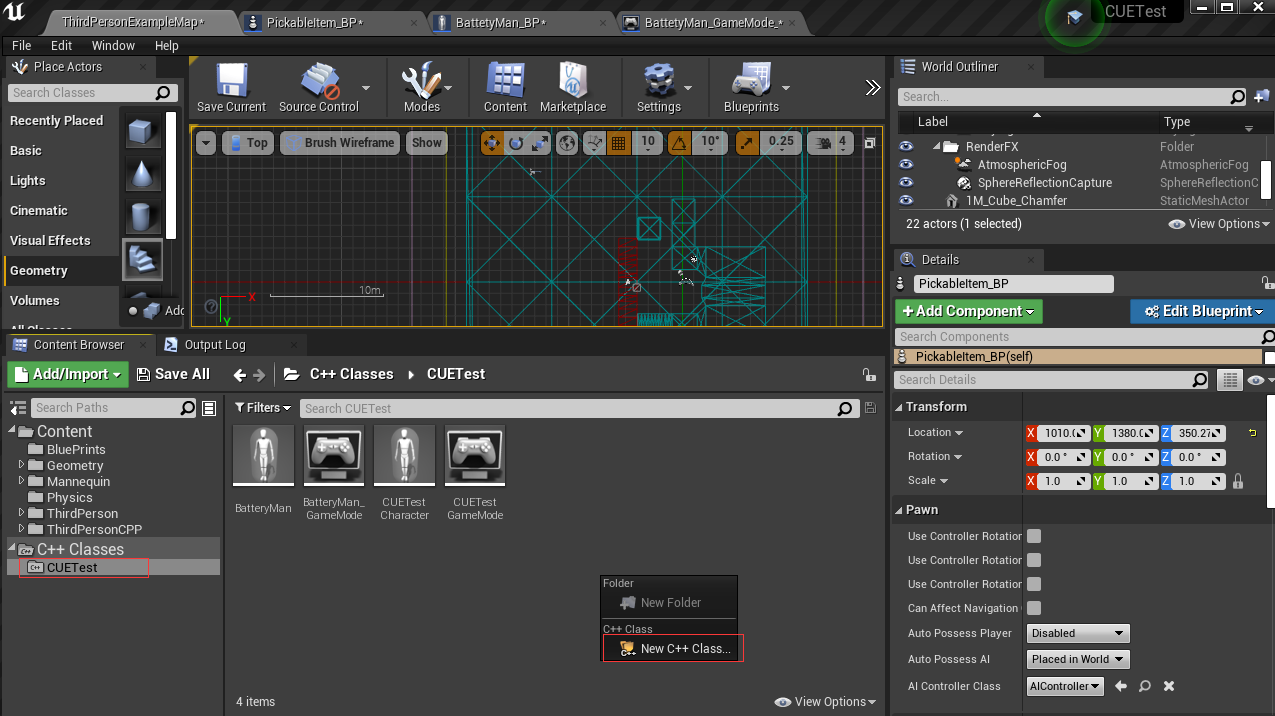Open the File menu
1275x716 pixels.
(x=22, y=45)
